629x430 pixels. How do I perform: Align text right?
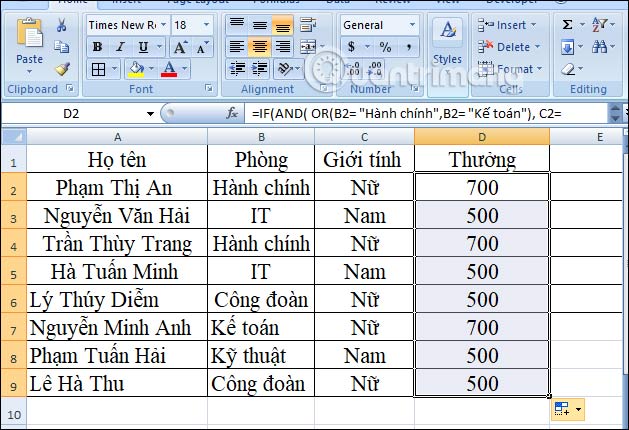(282, 47)
